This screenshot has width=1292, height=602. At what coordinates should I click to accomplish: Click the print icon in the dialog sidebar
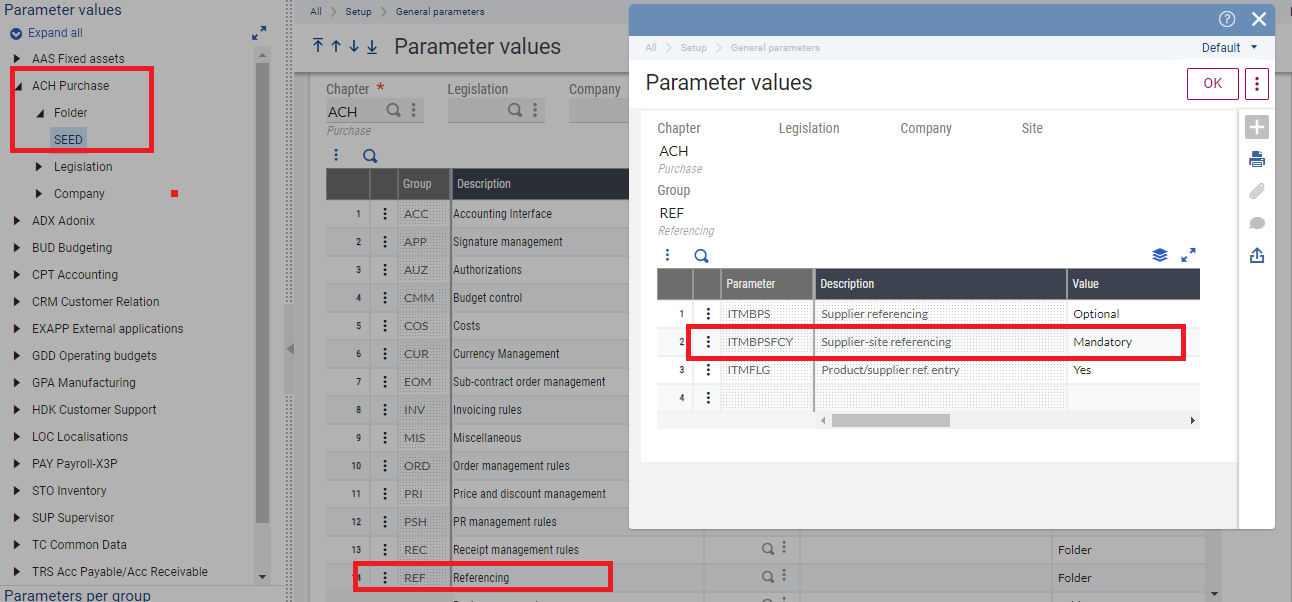pos(1256,159)
